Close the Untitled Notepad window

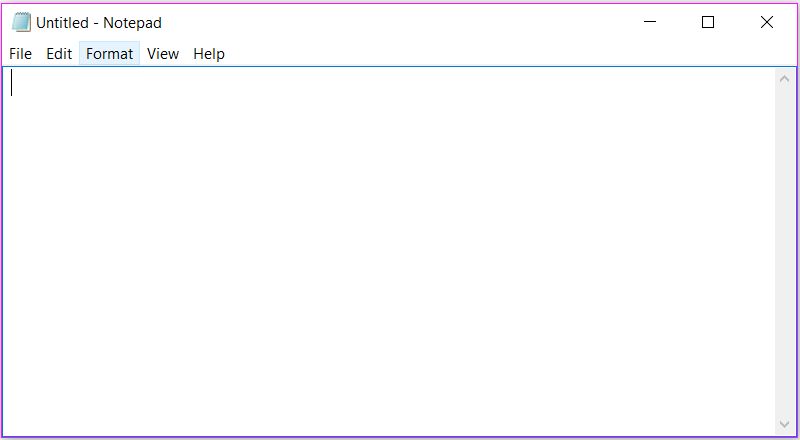(766, 22)
